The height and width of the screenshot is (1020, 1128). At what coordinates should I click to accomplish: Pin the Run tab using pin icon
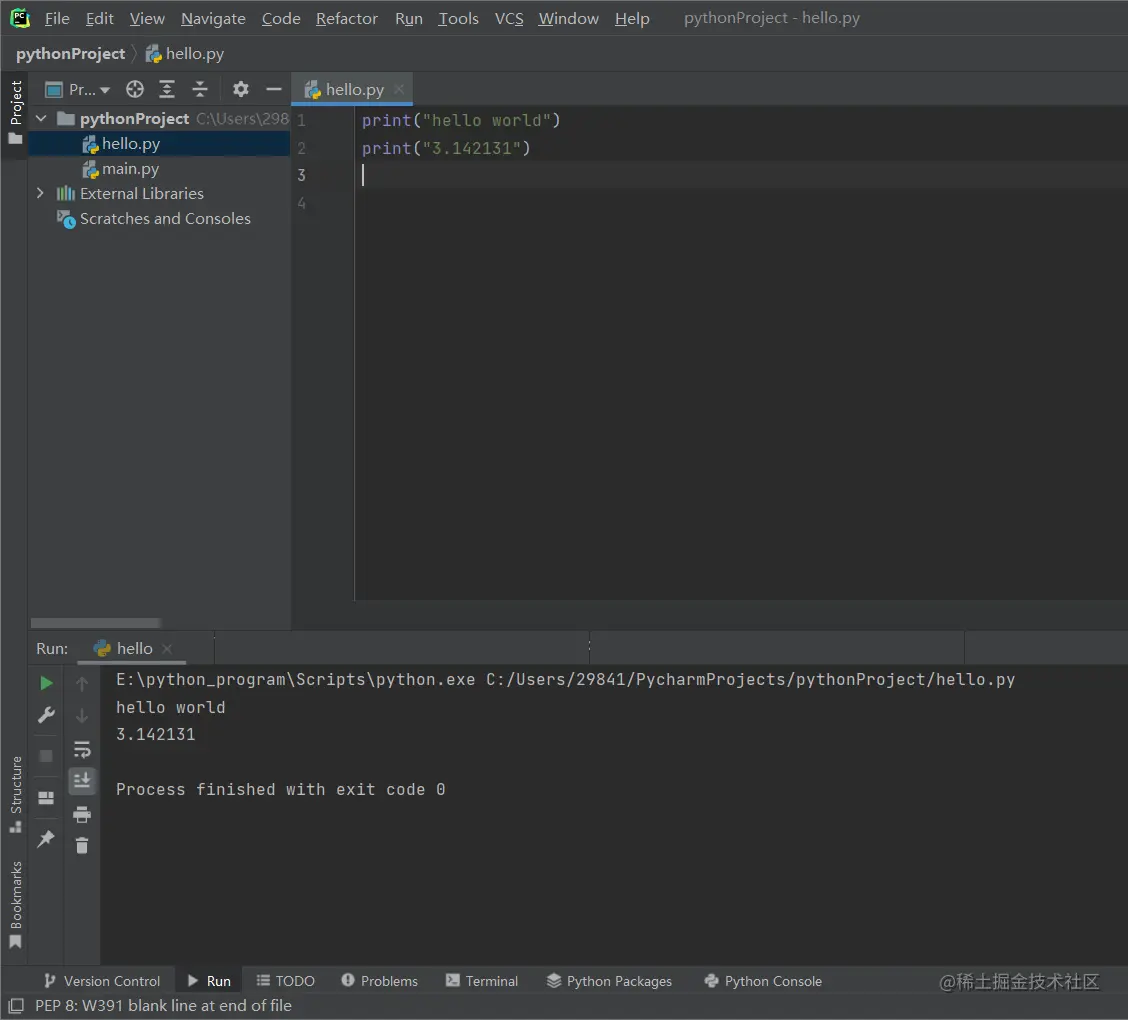tap(46, 839)
